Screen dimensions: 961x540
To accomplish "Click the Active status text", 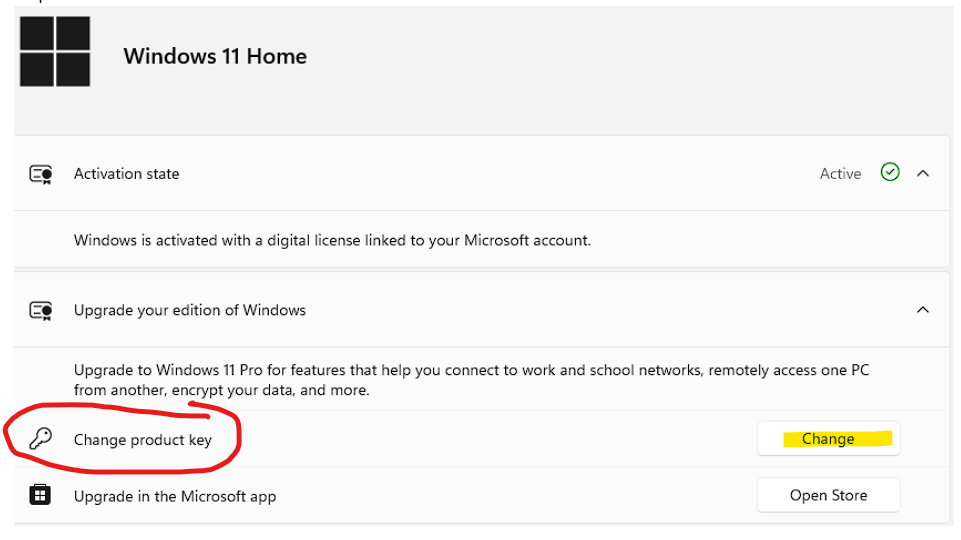I will (x=840, y=174).
